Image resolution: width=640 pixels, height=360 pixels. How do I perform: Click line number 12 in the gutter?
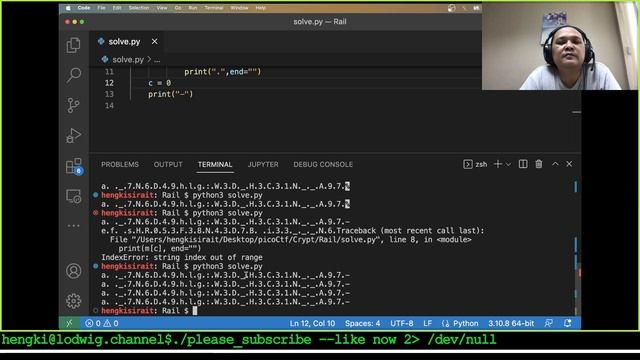click(109, 83)
